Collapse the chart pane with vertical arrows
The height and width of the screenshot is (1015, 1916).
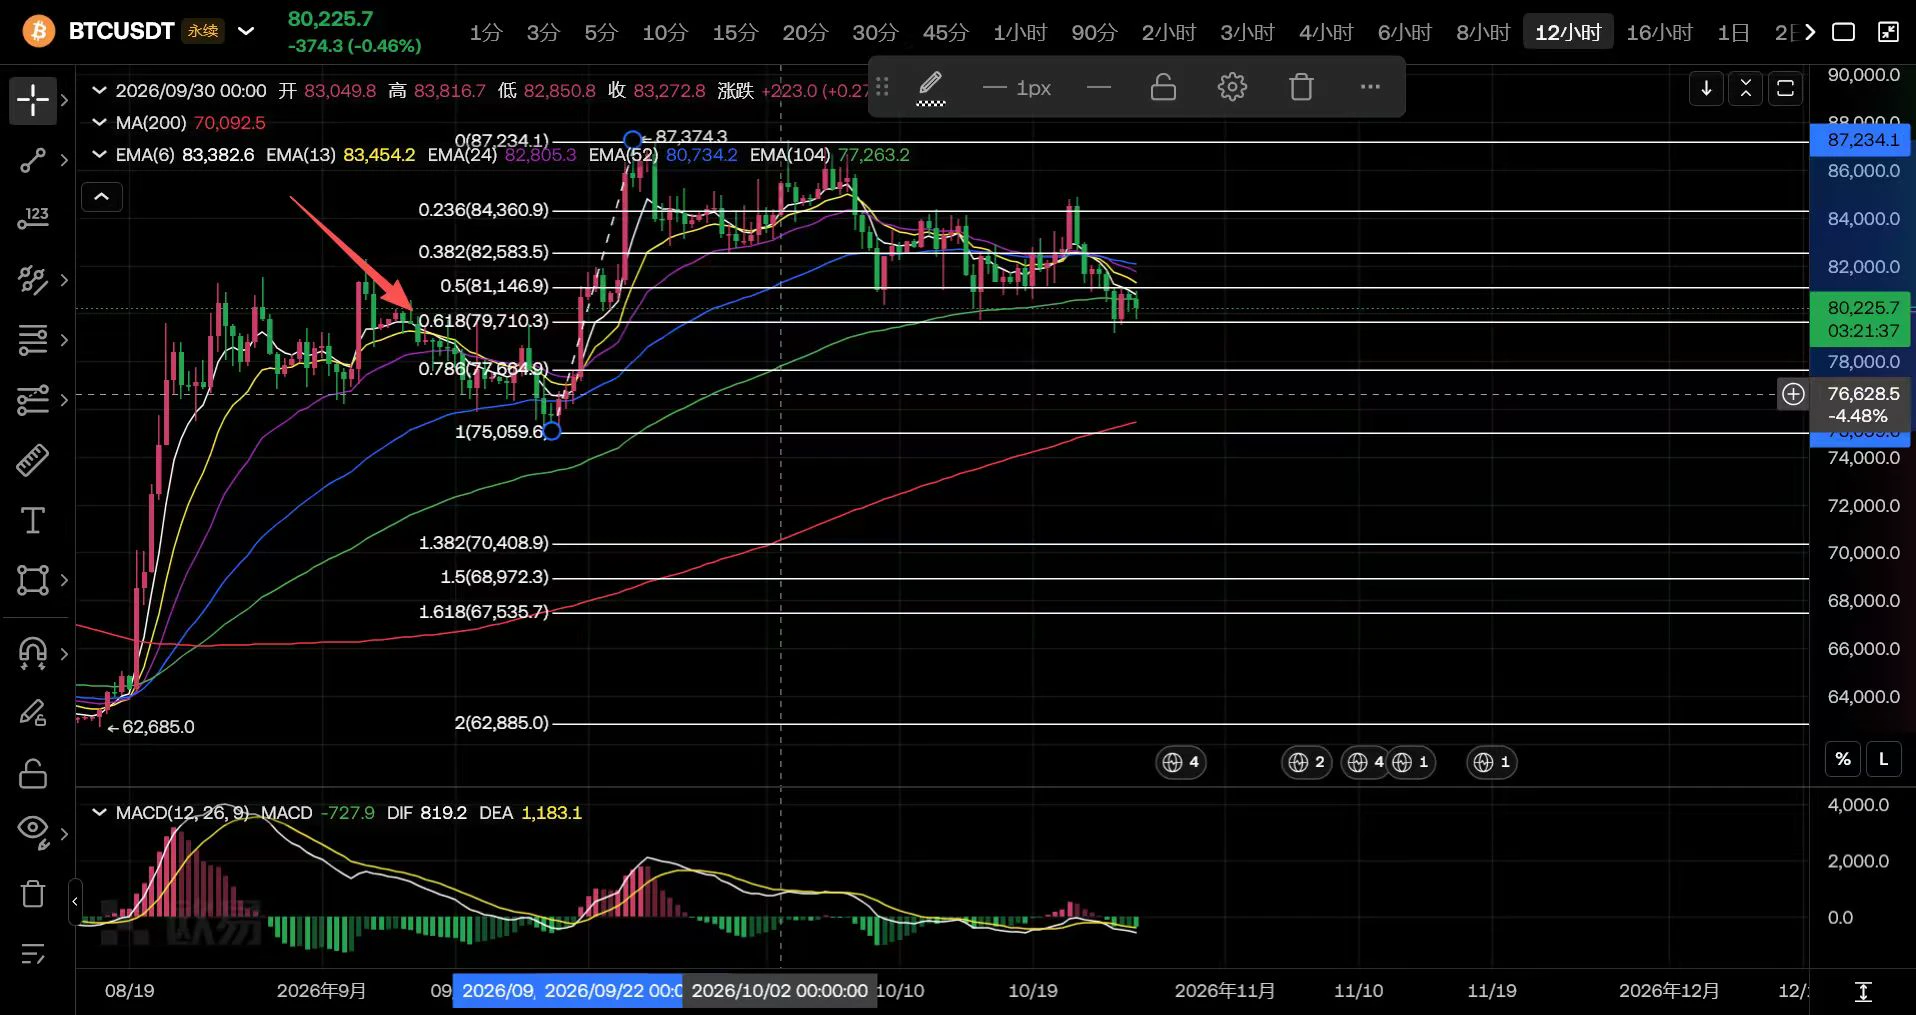click(1745, 88)
